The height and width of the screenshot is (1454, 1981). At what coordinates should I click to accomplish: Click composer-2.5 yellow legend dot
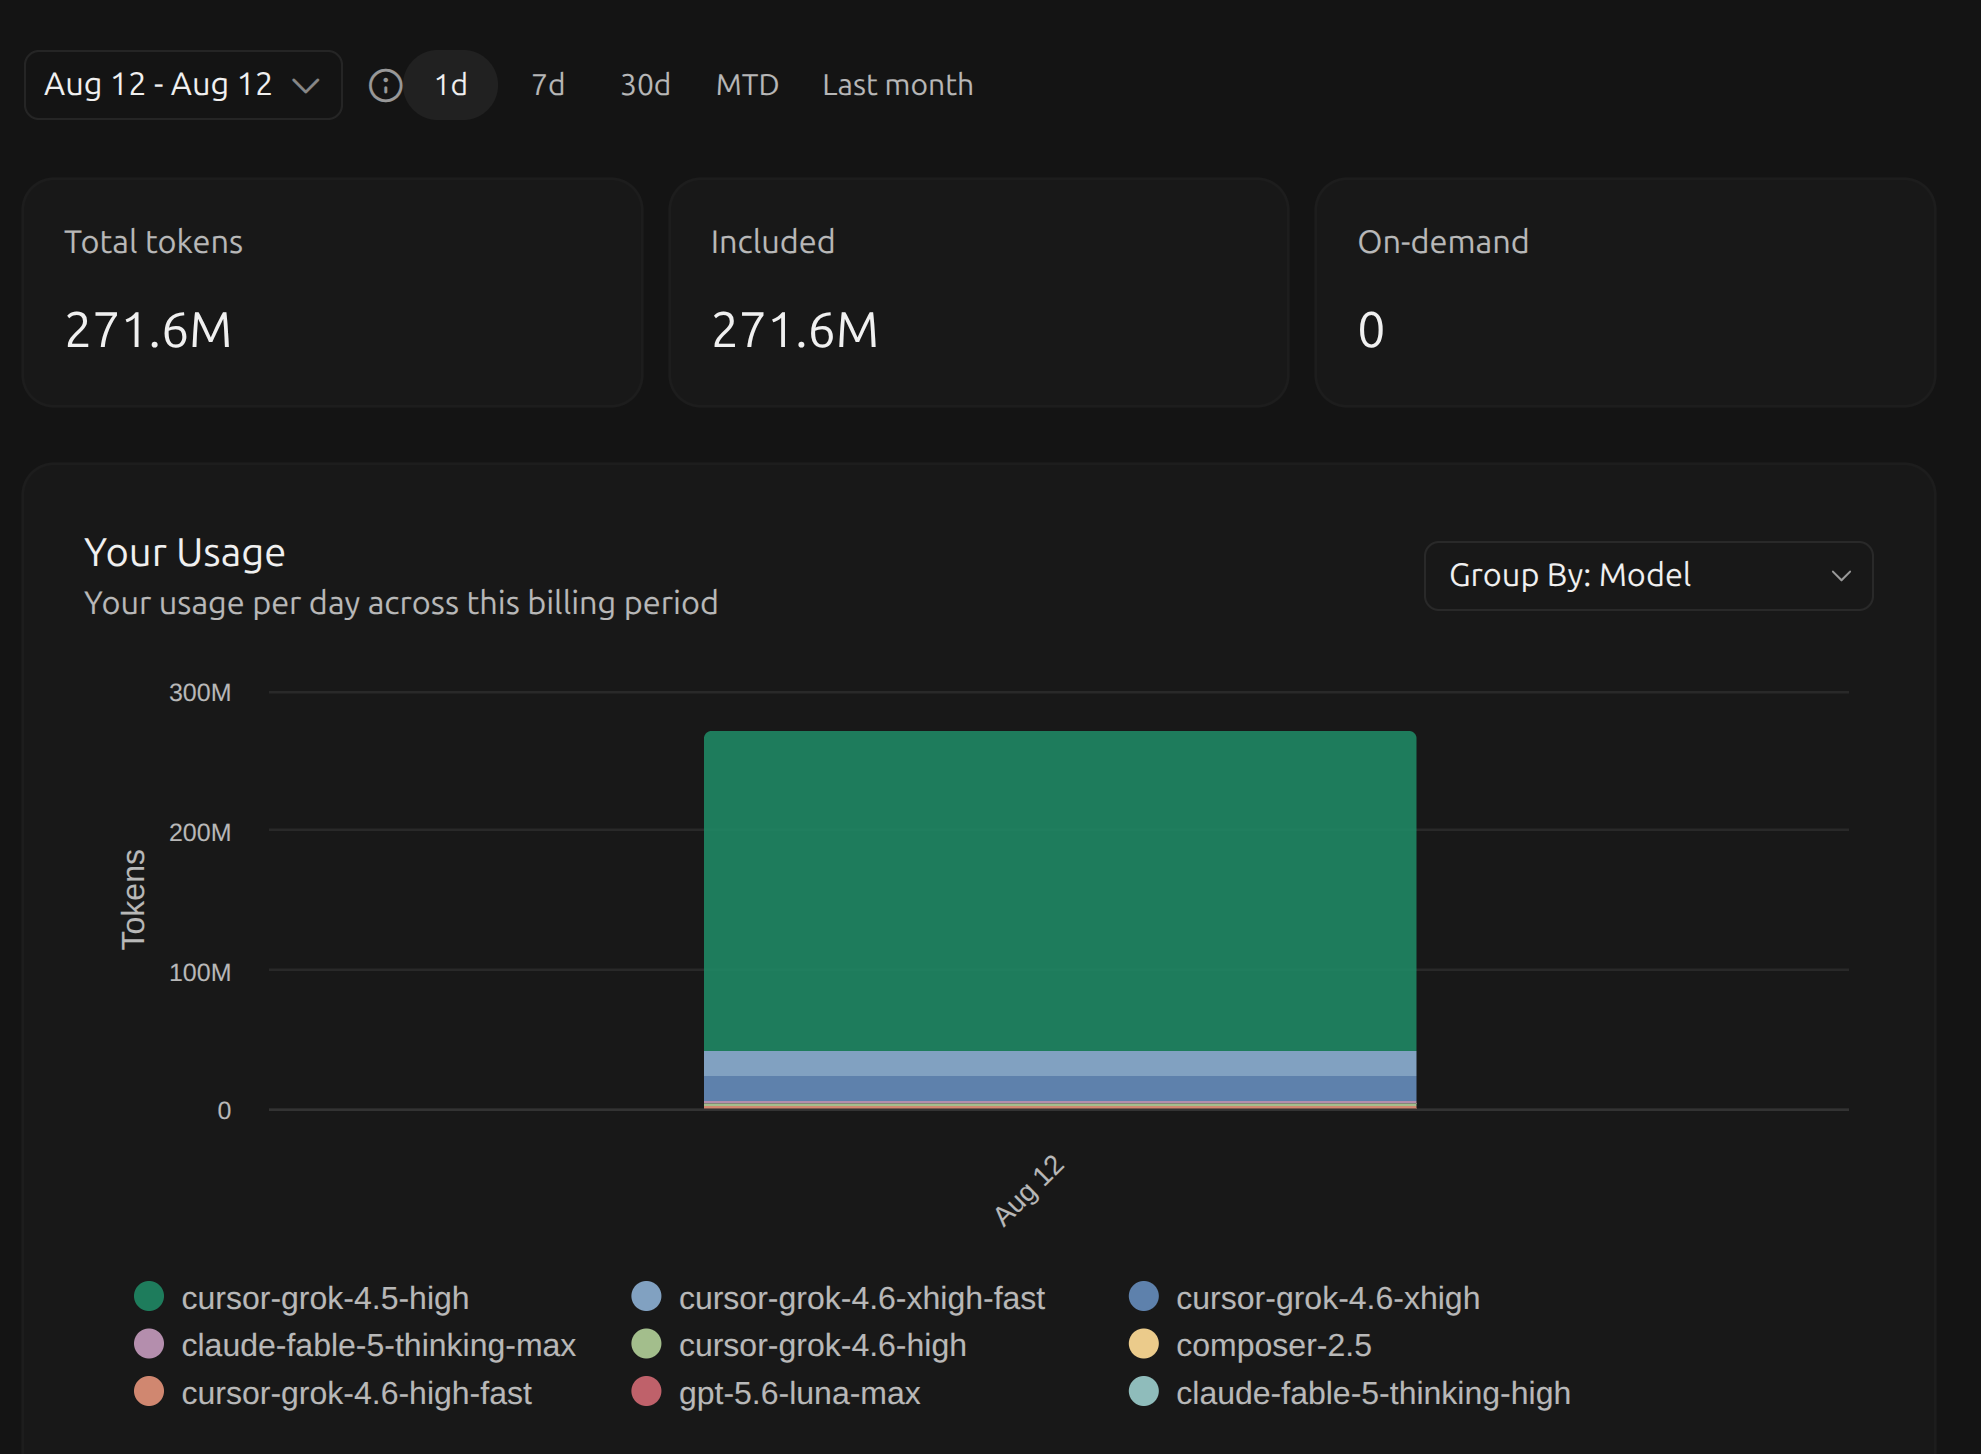tap(1144, 1344)
